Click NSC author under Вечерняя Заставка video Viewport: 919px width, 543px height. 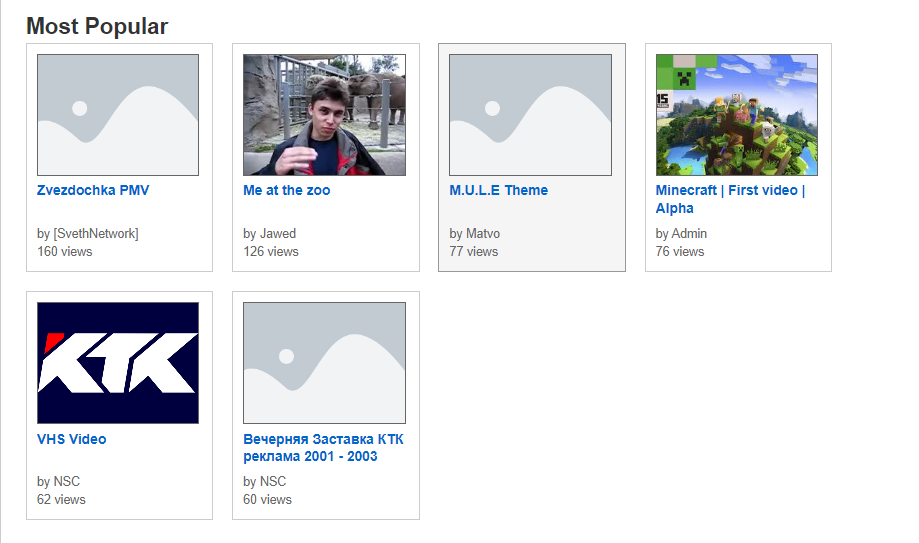273,482
